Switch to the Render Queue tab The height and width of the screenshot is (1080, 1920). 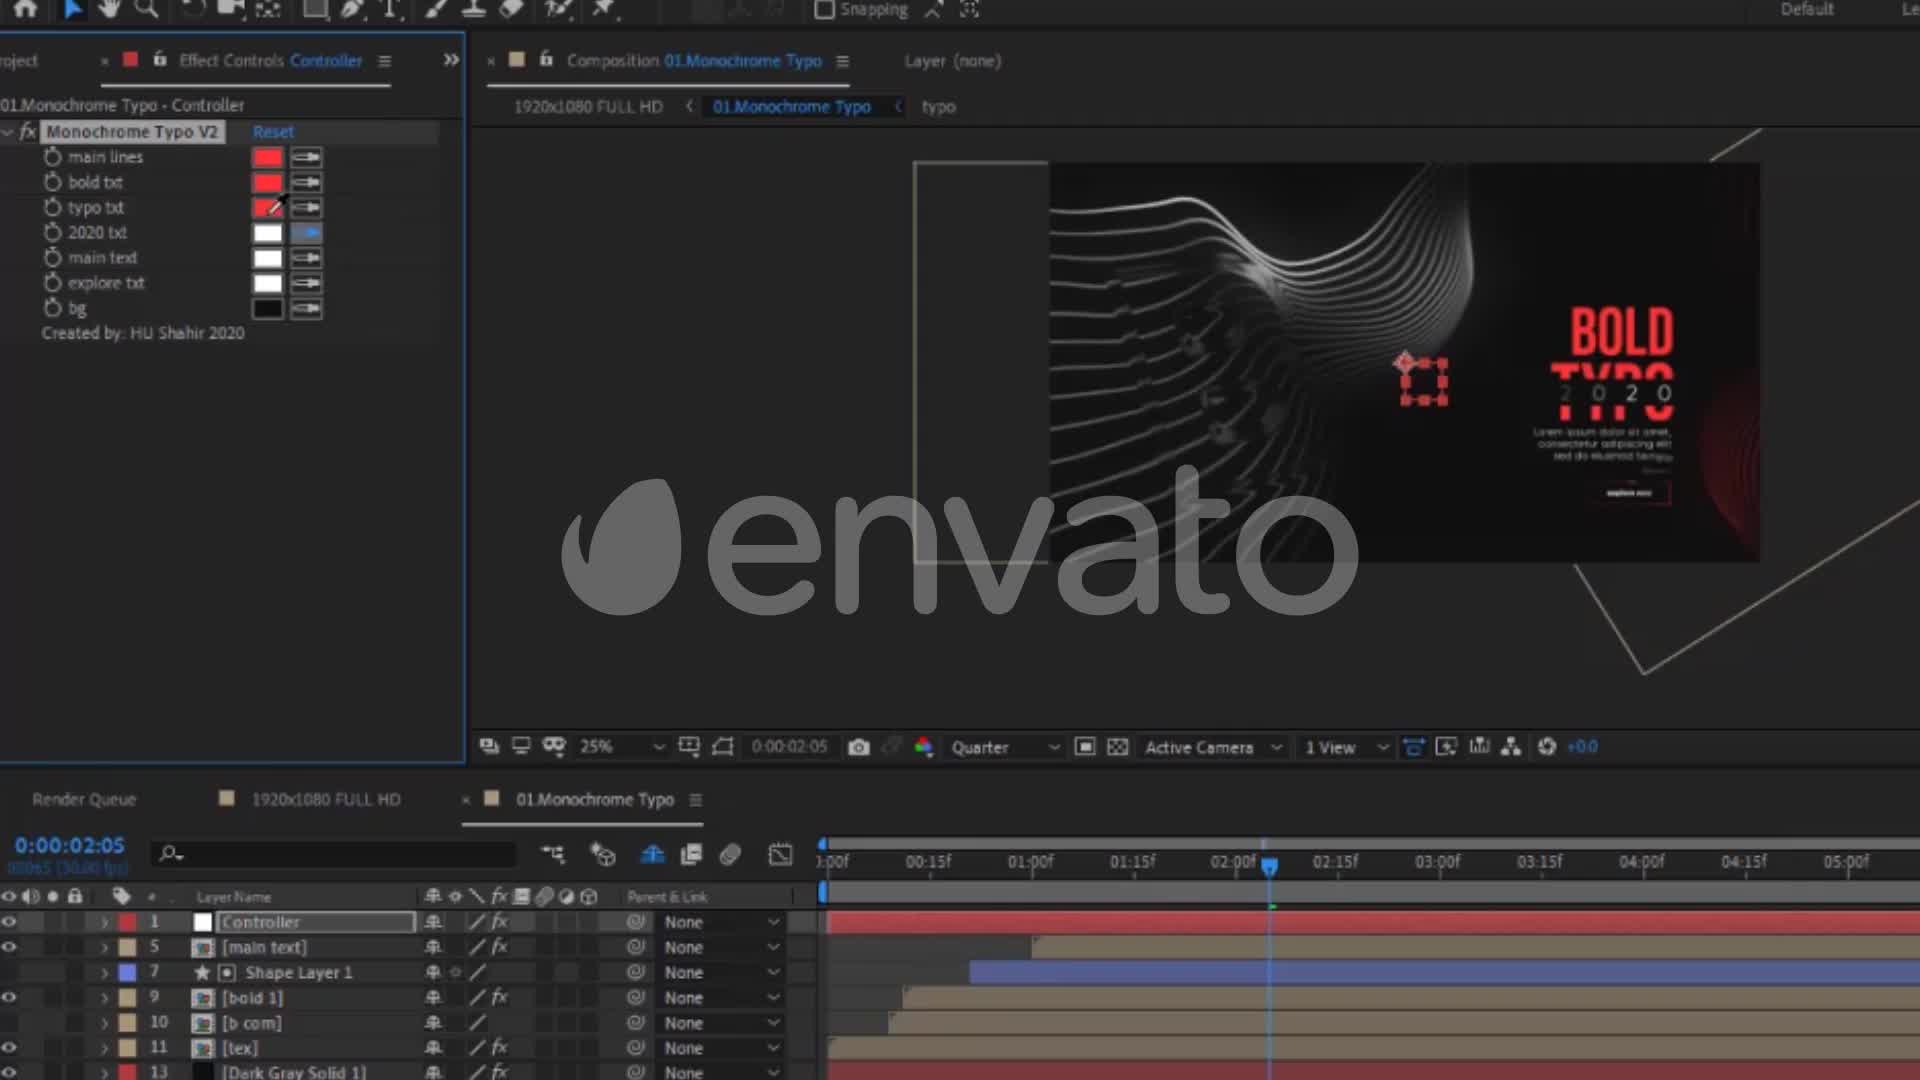pos(84,799)
